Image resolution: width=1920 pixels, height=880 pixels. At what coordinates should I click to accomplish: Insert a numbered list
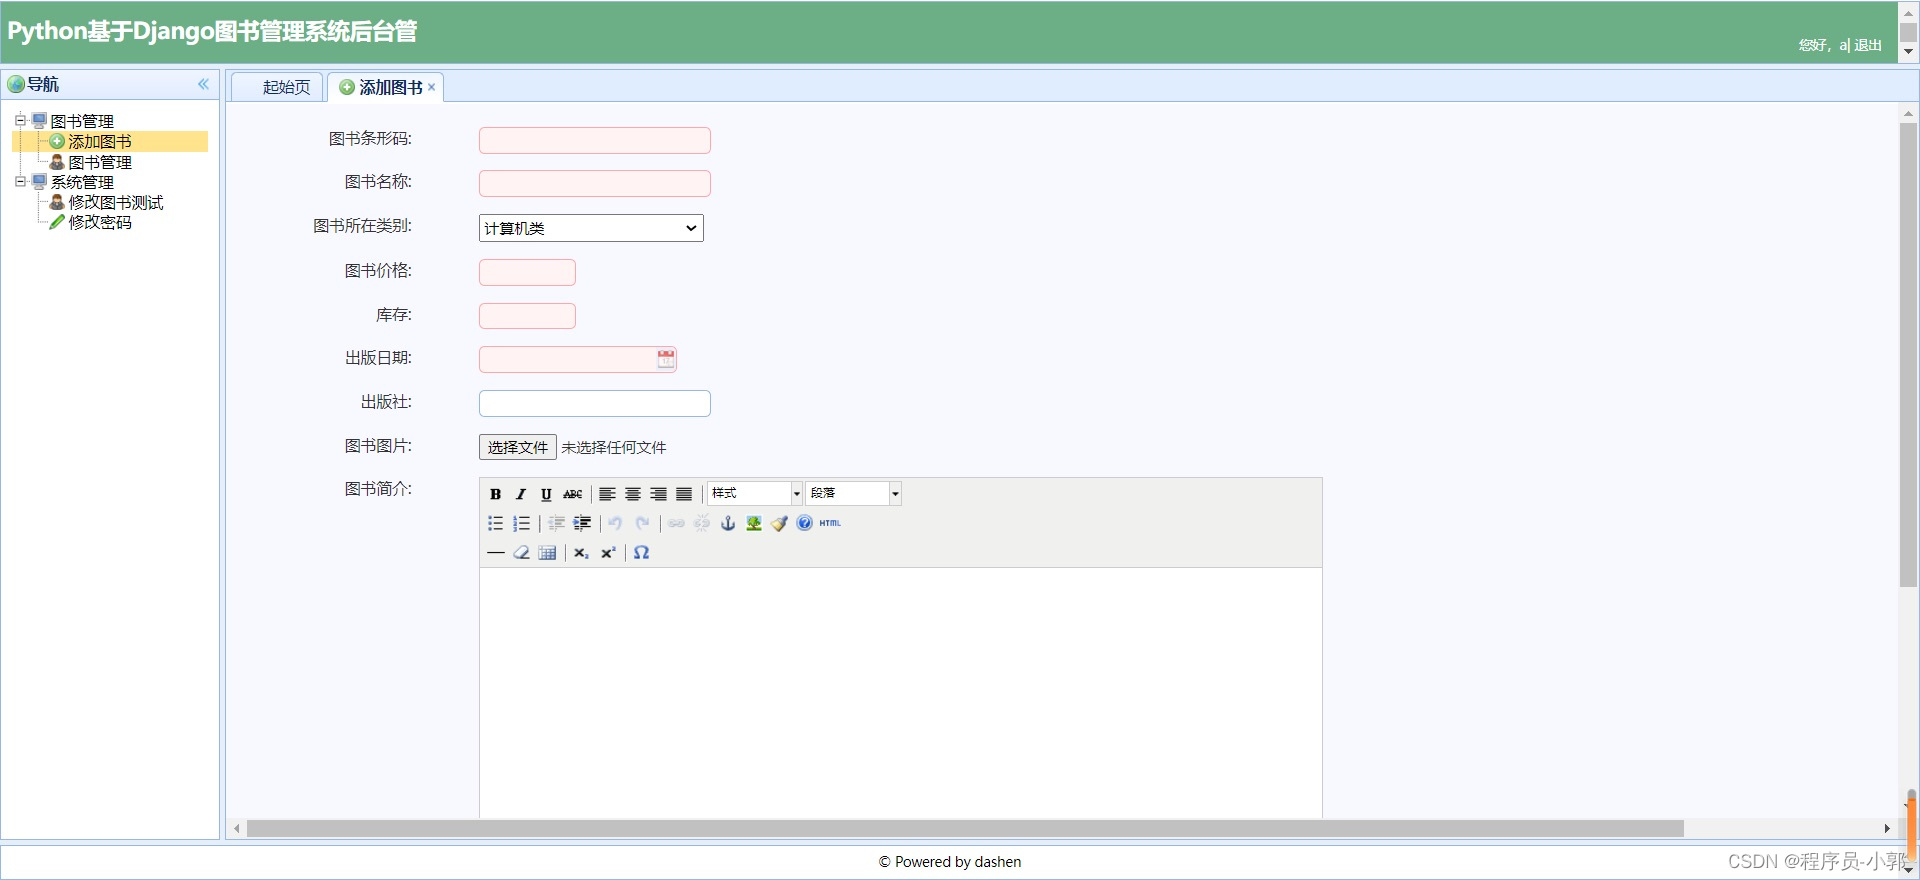click(521, 523)
